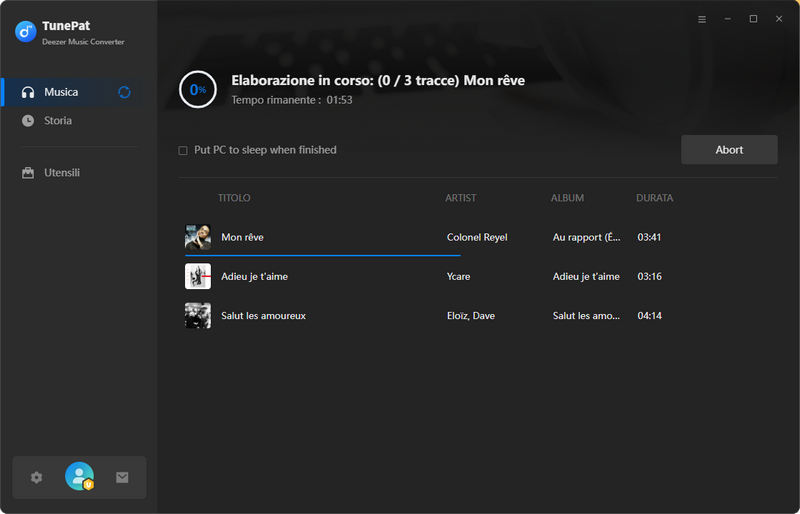Abort the conversion
800x514 pixels.
point(729,150)
